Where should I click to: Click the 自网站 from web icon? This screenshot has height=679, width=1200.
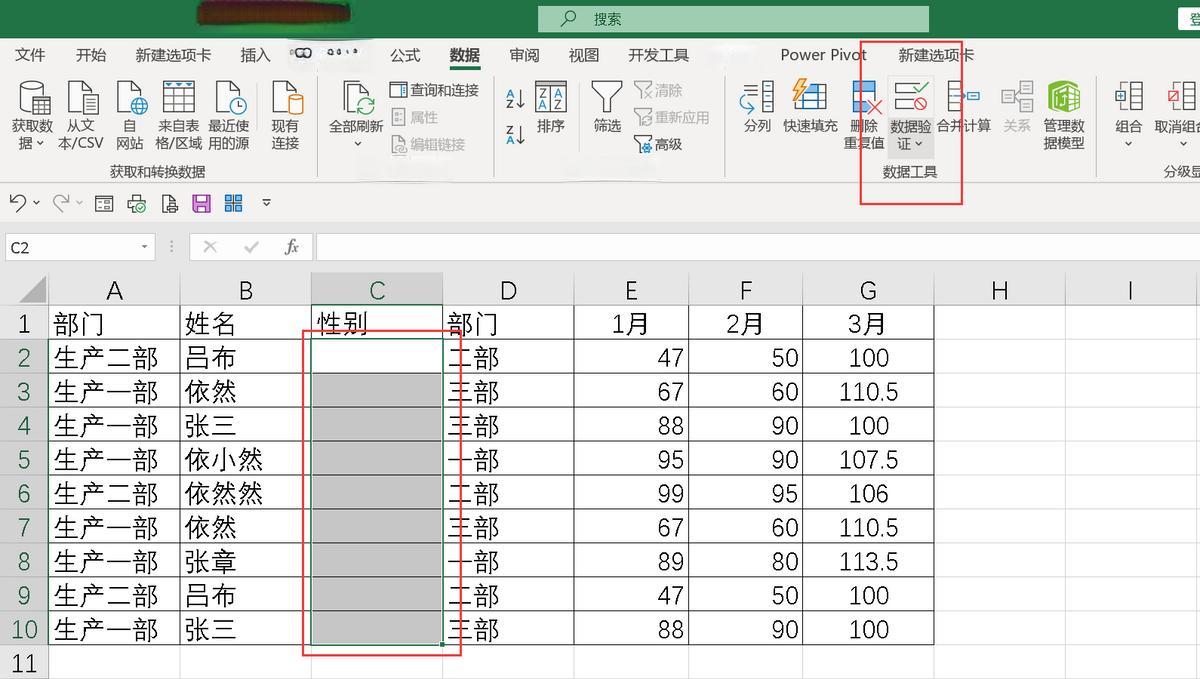point(130,98)
